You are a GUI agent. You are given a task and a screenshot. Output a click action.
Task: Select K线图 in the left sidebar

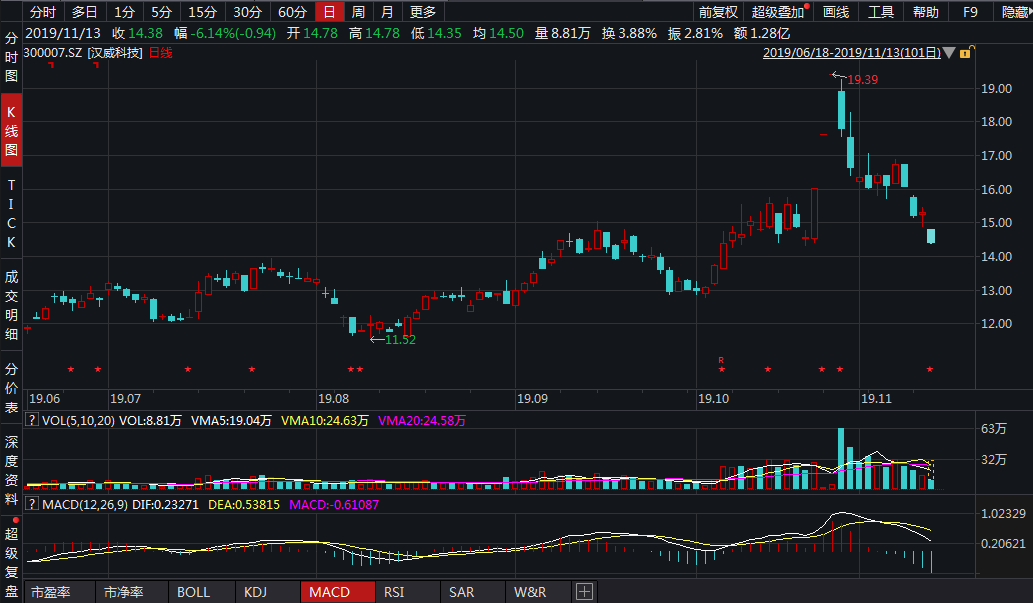(x=11, y=130)
